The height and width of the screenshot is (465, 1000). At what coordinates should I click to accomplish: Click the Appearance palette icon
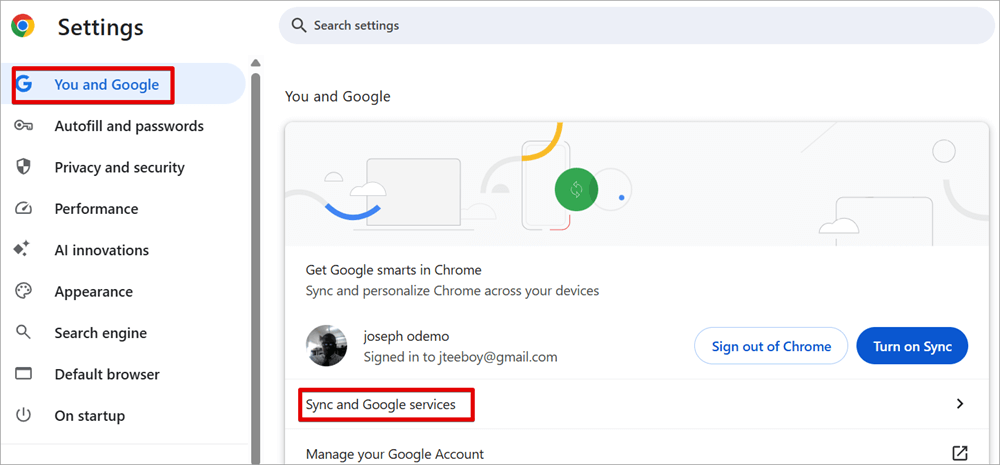point(24,292)
